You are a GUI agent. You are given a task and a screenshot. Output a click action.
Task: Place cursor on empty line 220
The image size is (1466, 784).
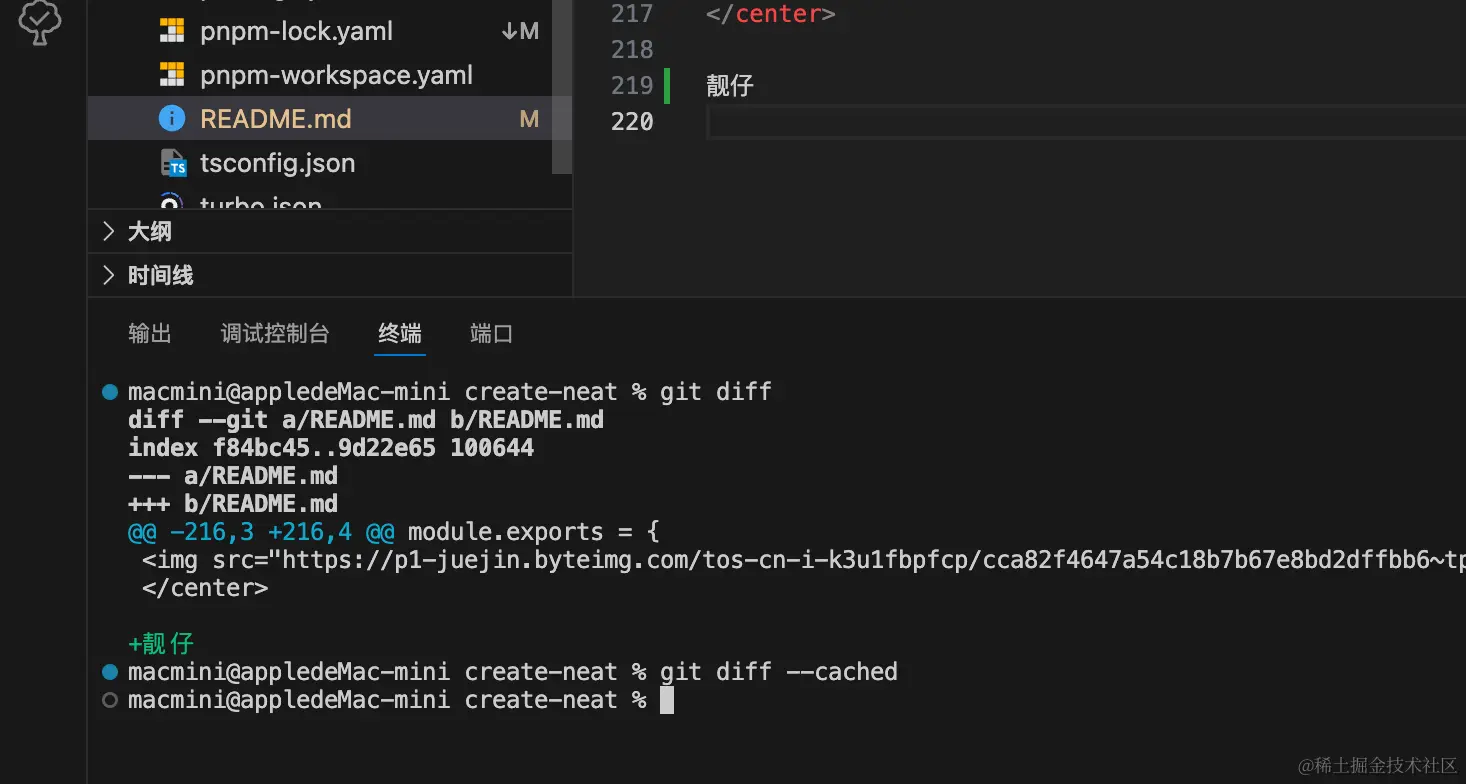coord(1085,122)
